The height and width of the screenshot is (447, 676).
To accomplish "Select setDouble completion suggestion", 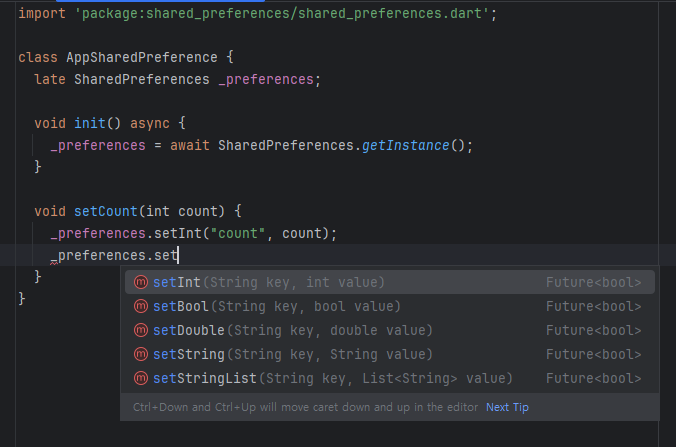I will click(x=390, y=331).
